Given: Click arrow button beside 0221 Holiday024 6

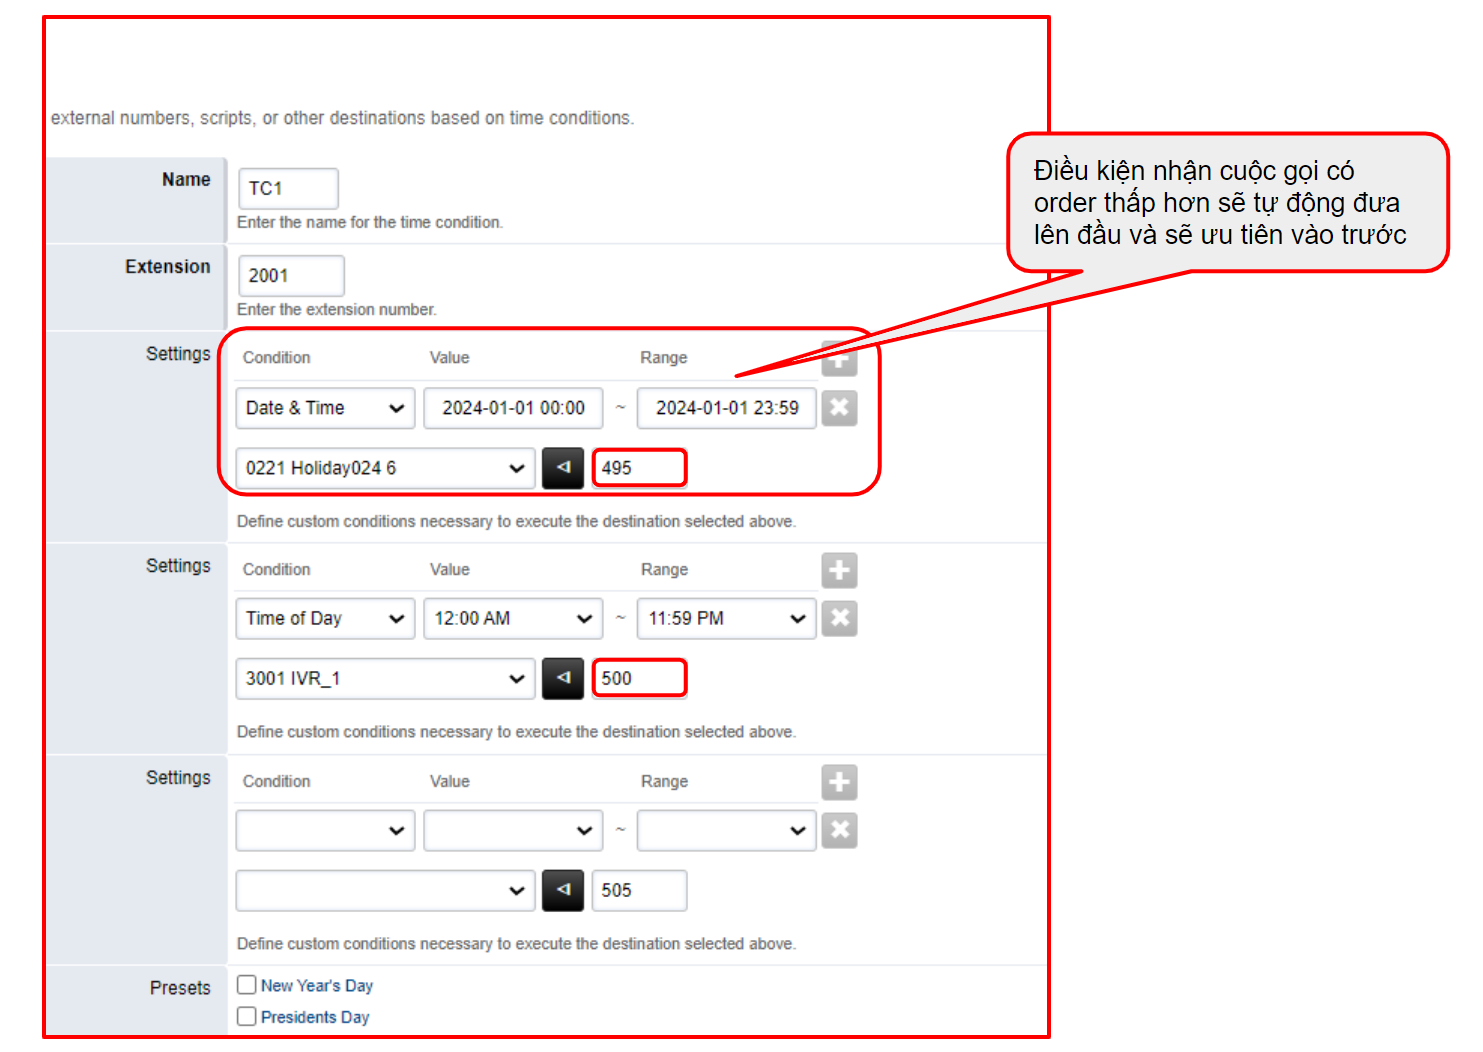Looking at the screenshot, I should (562, 468).
